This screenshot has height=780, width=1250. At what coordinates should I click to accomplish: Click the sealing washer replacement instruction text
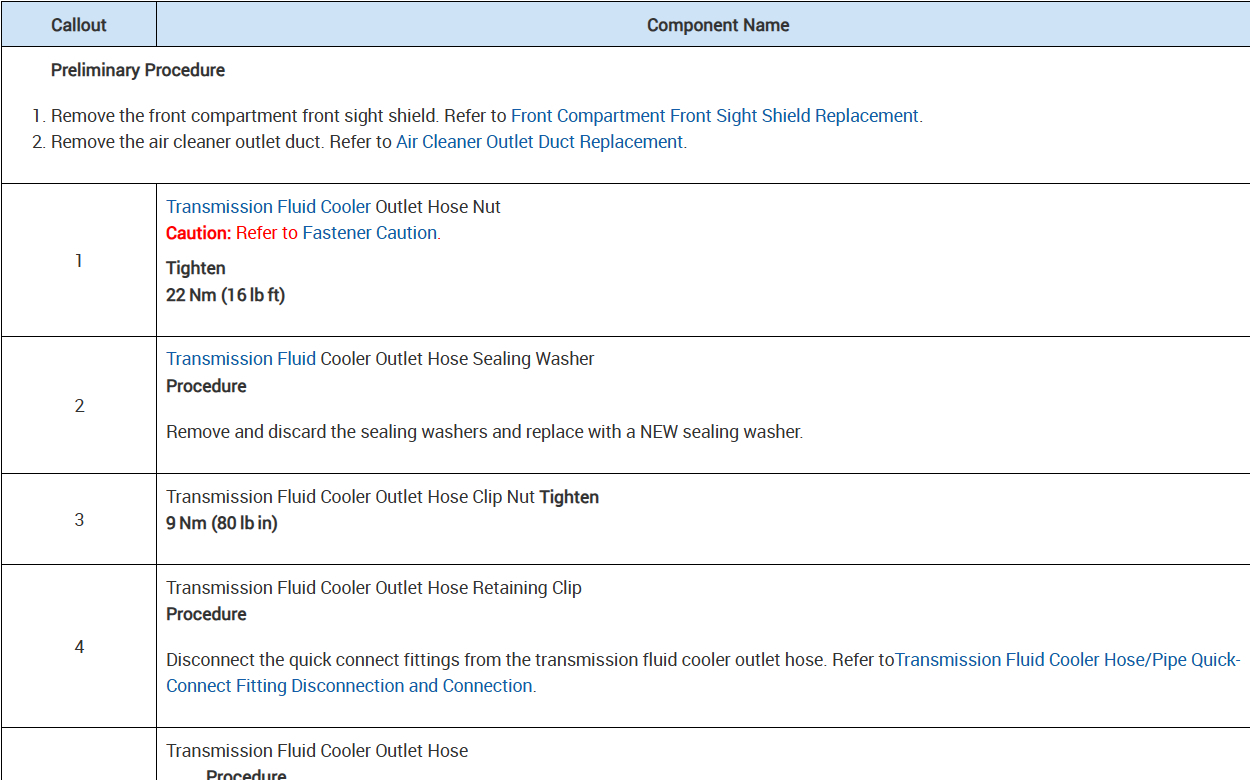click(x=484, y=432)
